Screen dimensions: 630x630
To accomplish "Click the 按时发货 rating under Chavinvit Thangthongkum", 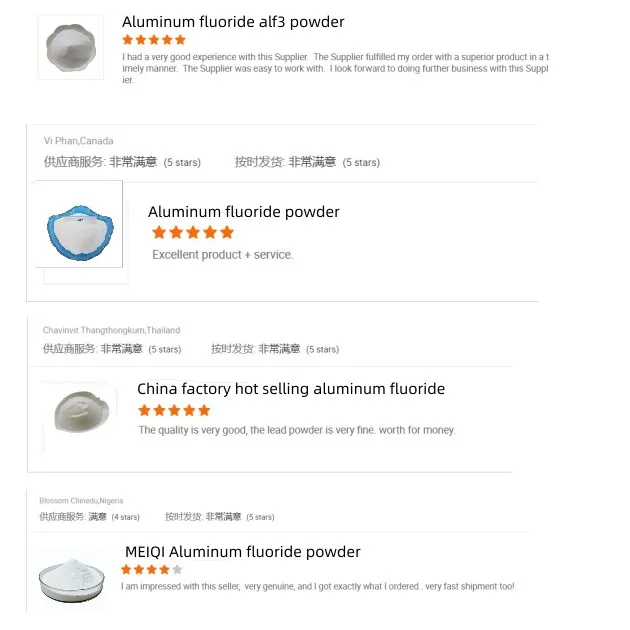I will [274, 349].
